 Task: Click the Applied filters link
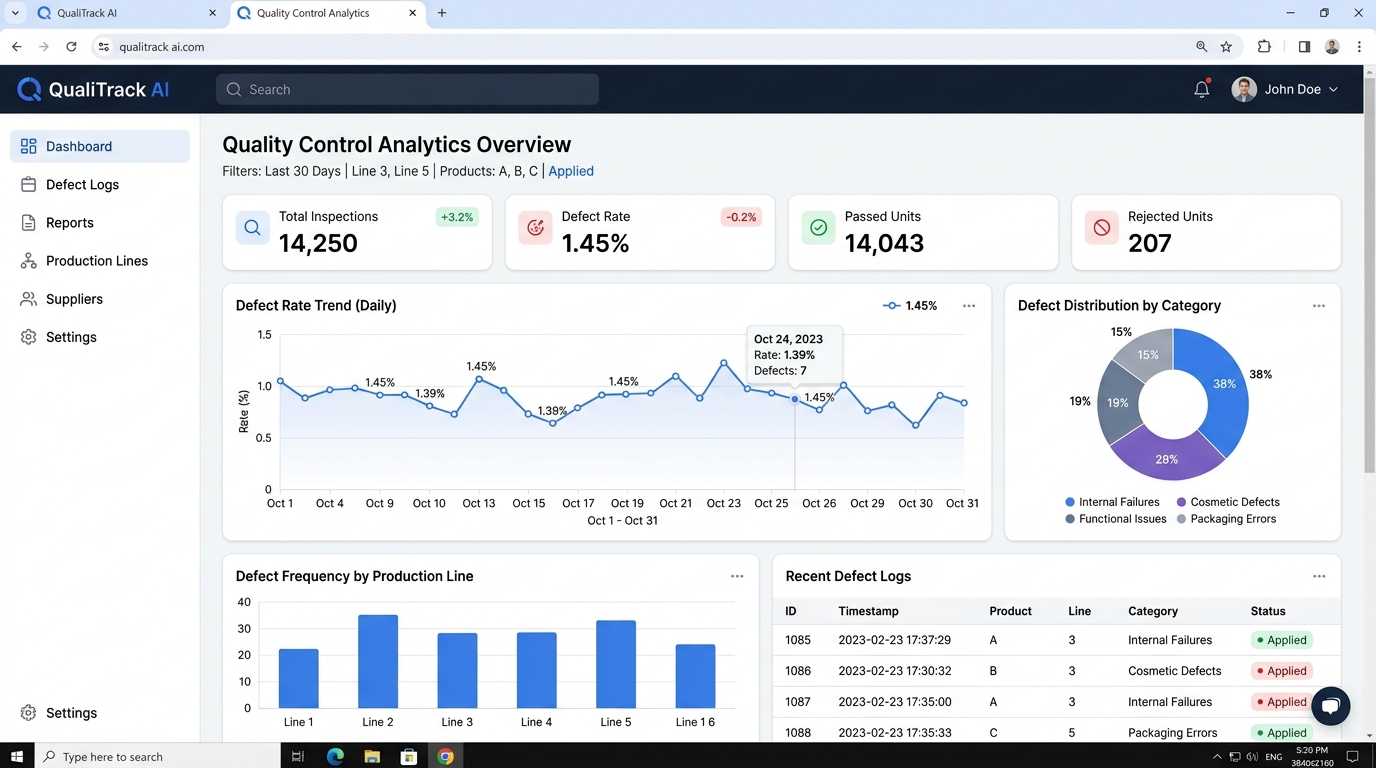571,171
